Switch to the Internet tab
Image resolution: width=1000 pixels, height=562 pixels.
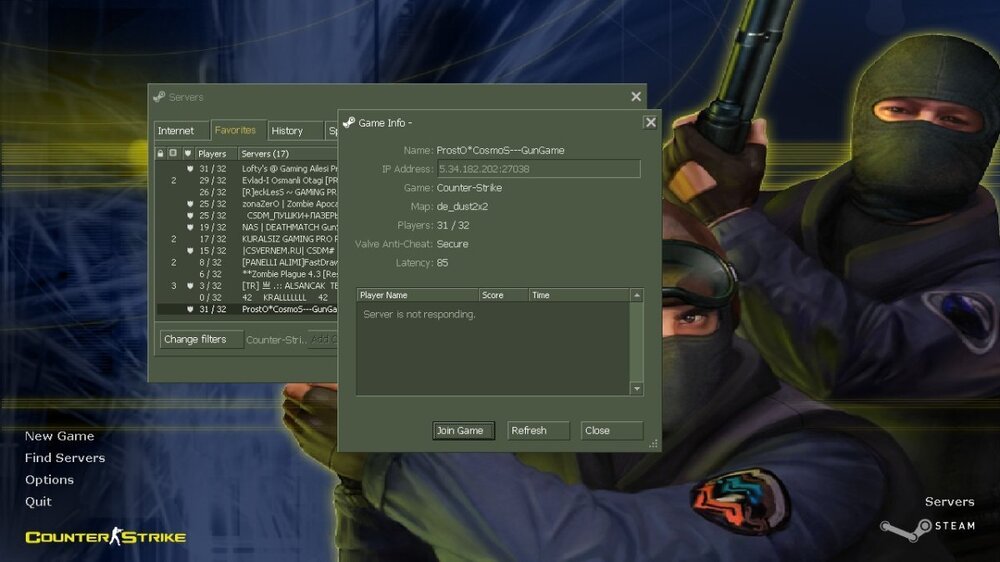click(177, 131)
